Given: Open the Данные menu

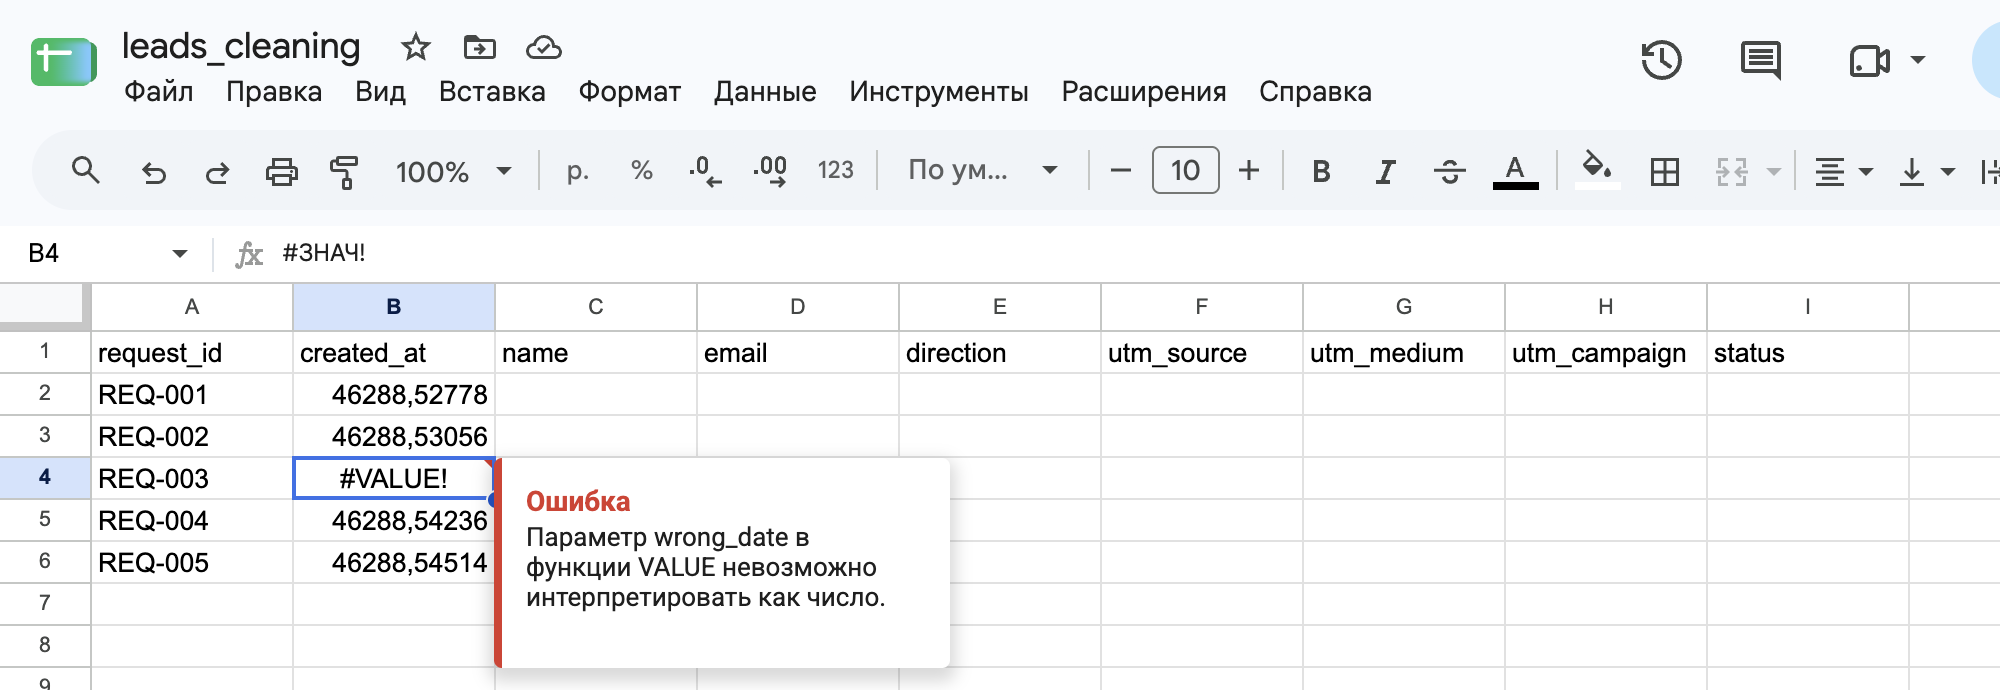Looking at the screenshot, I should [x=765, y=92].
